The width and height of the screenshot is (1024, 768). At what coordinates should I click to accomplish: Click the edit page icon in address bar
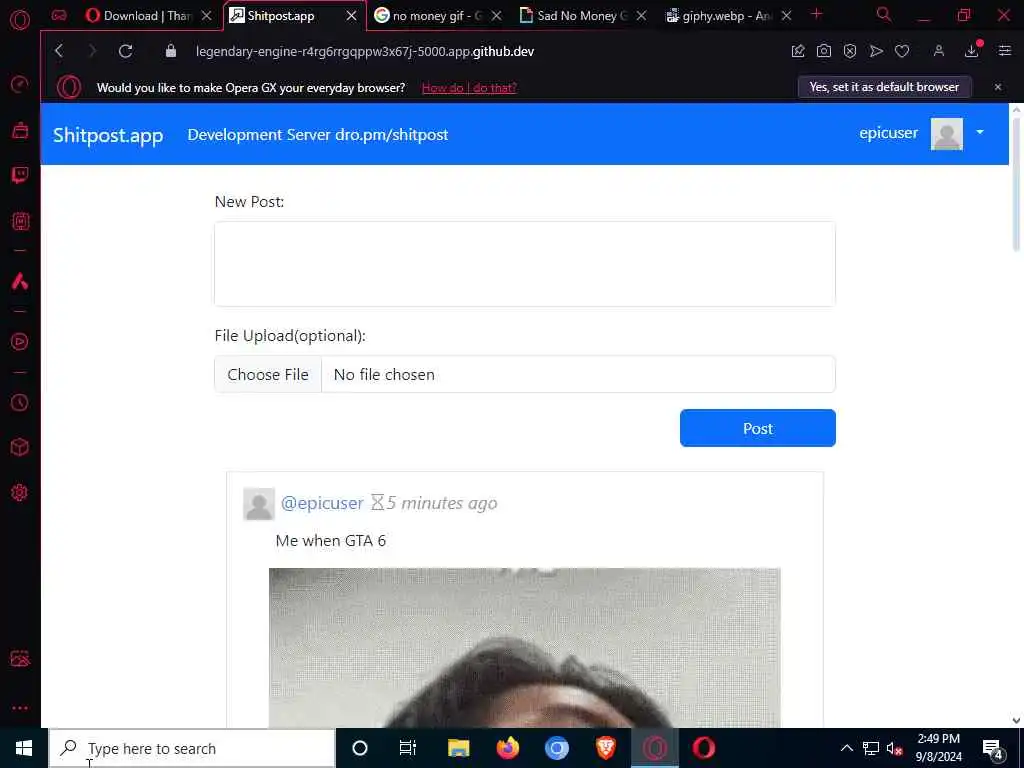point(797,51)
